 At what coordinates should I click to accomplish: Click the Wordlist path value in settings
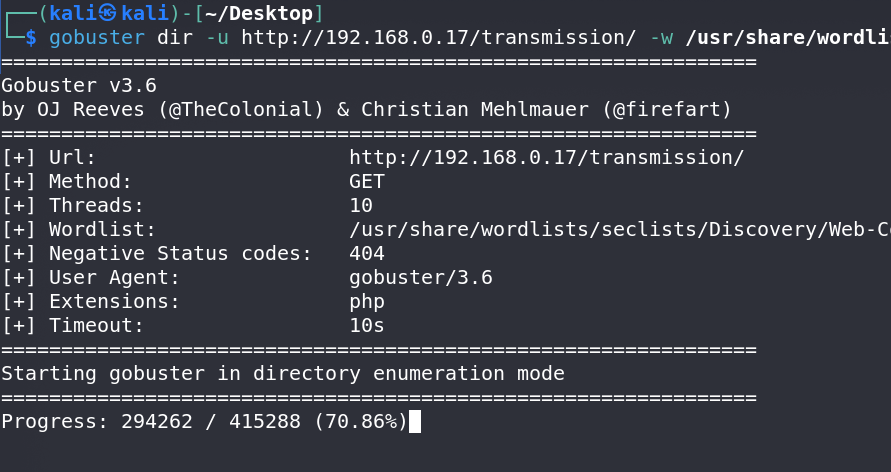[620, 229]
